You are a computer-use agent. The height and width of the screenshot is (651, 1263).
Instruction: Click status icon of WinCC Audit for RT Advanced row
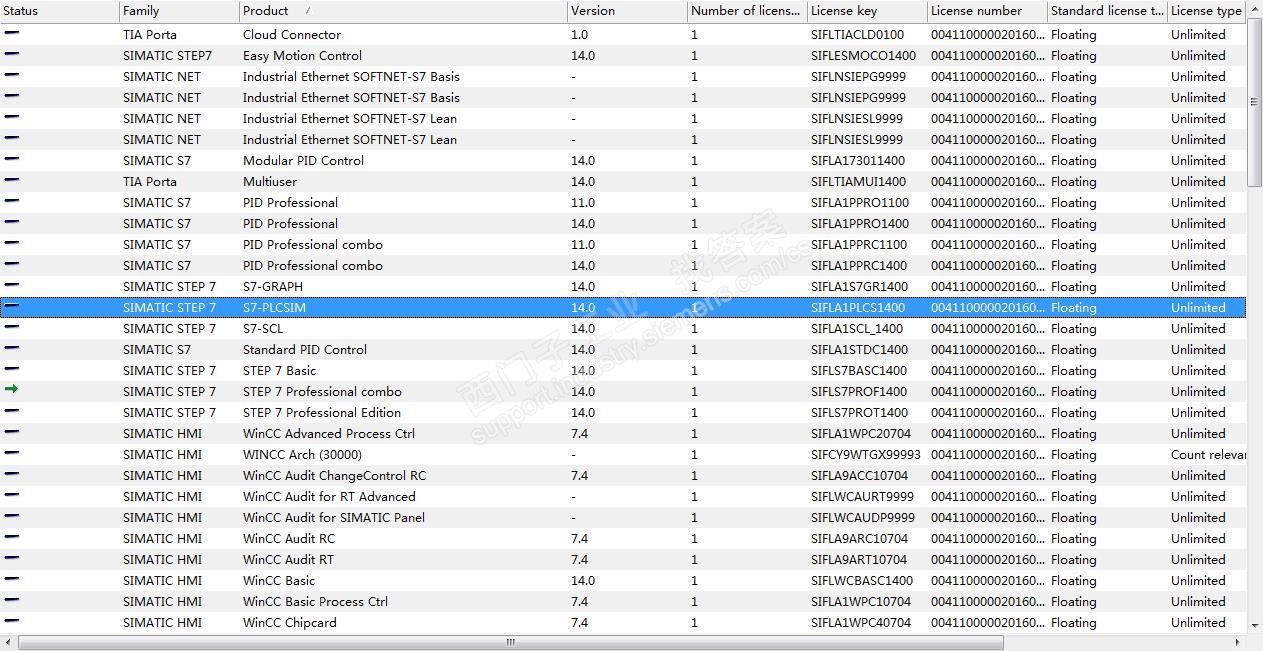coord(12,495)
